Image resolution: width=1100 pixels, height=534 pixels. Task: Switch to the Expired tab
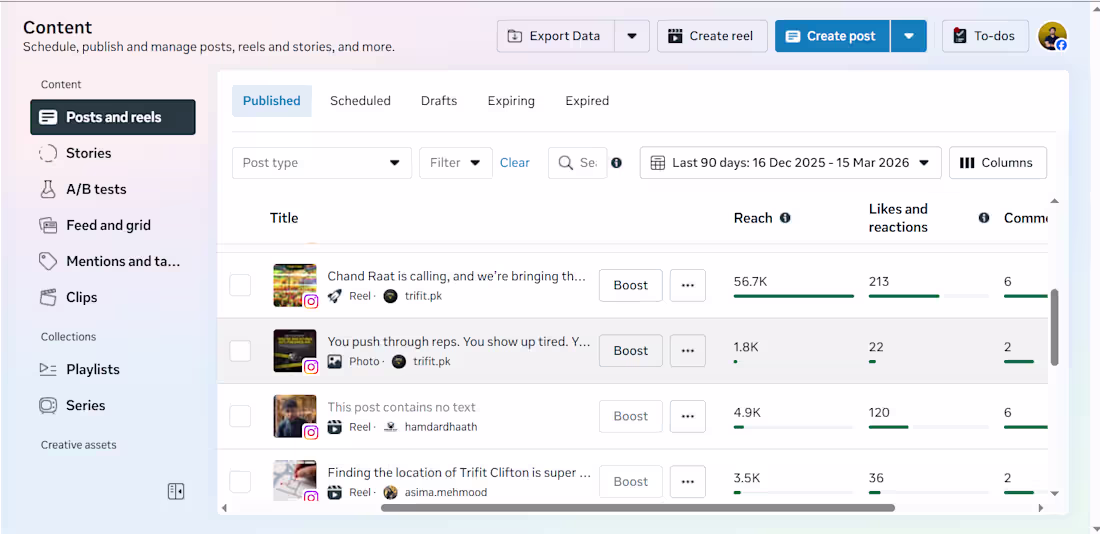pyautogui.click(x=587, y=101)
